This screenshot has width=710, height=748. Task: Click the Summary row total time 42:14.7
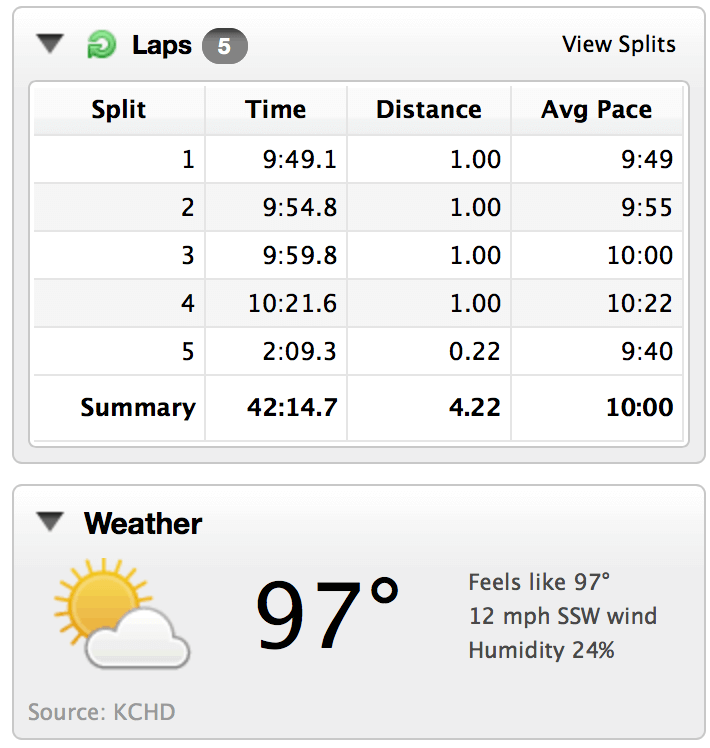(291, 408)
